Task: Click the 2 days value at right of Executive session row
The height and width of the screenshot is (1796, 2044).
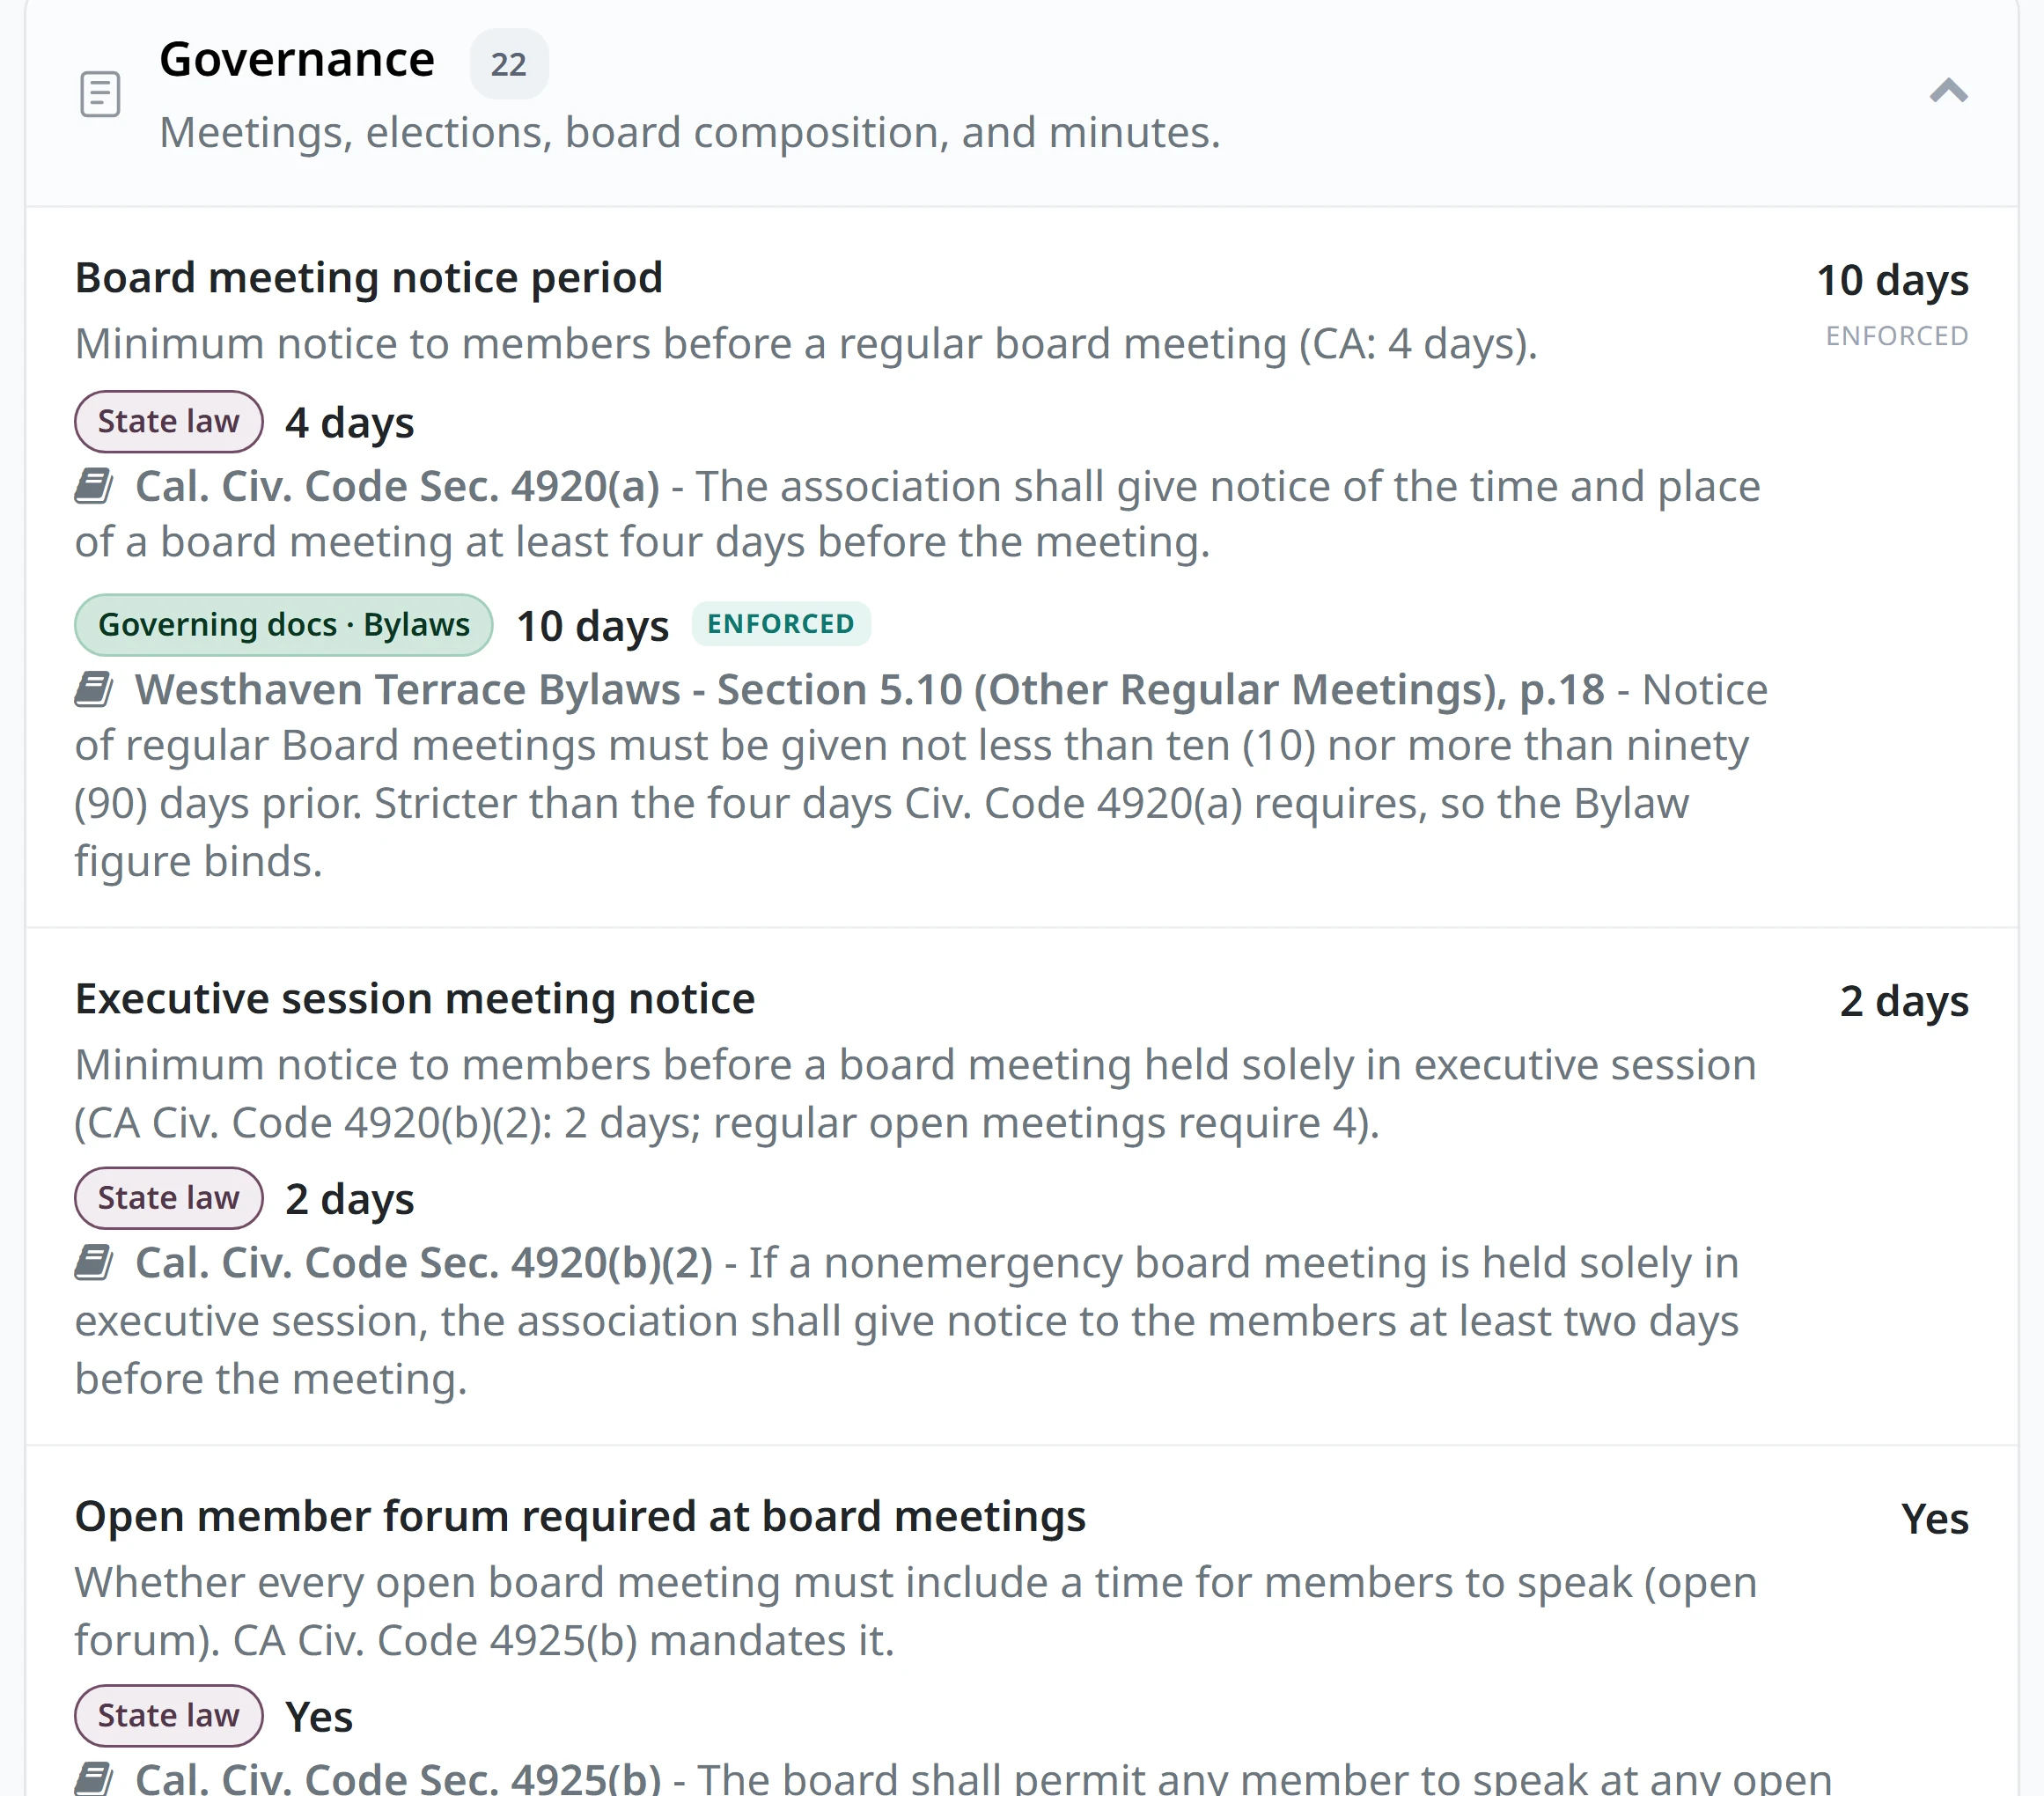Action: 1904,1001
